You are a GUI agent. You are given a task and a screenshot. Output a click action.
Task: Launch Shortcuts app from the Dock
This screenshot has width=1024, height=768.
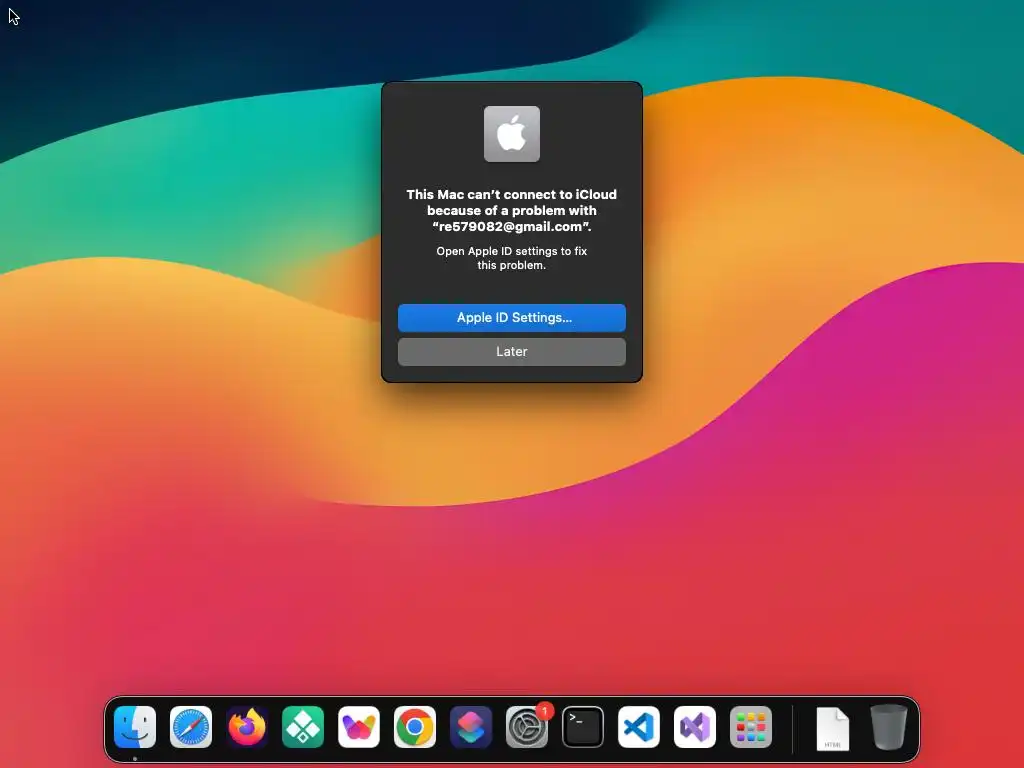click(471, 726)
